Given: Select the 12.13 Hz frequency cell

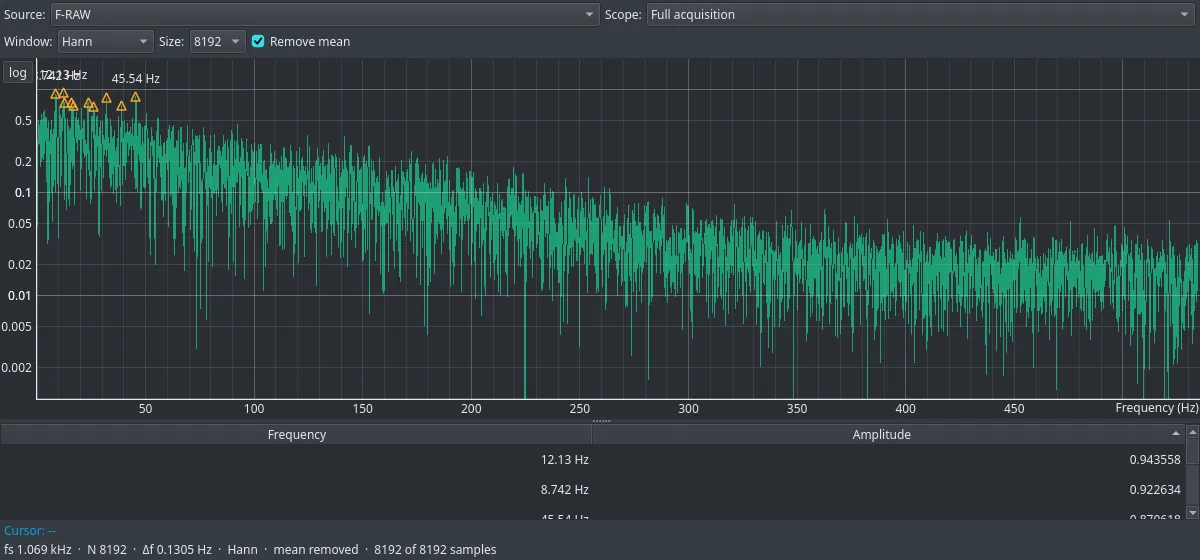Looking at the screenshot, I should pos(296,460).
